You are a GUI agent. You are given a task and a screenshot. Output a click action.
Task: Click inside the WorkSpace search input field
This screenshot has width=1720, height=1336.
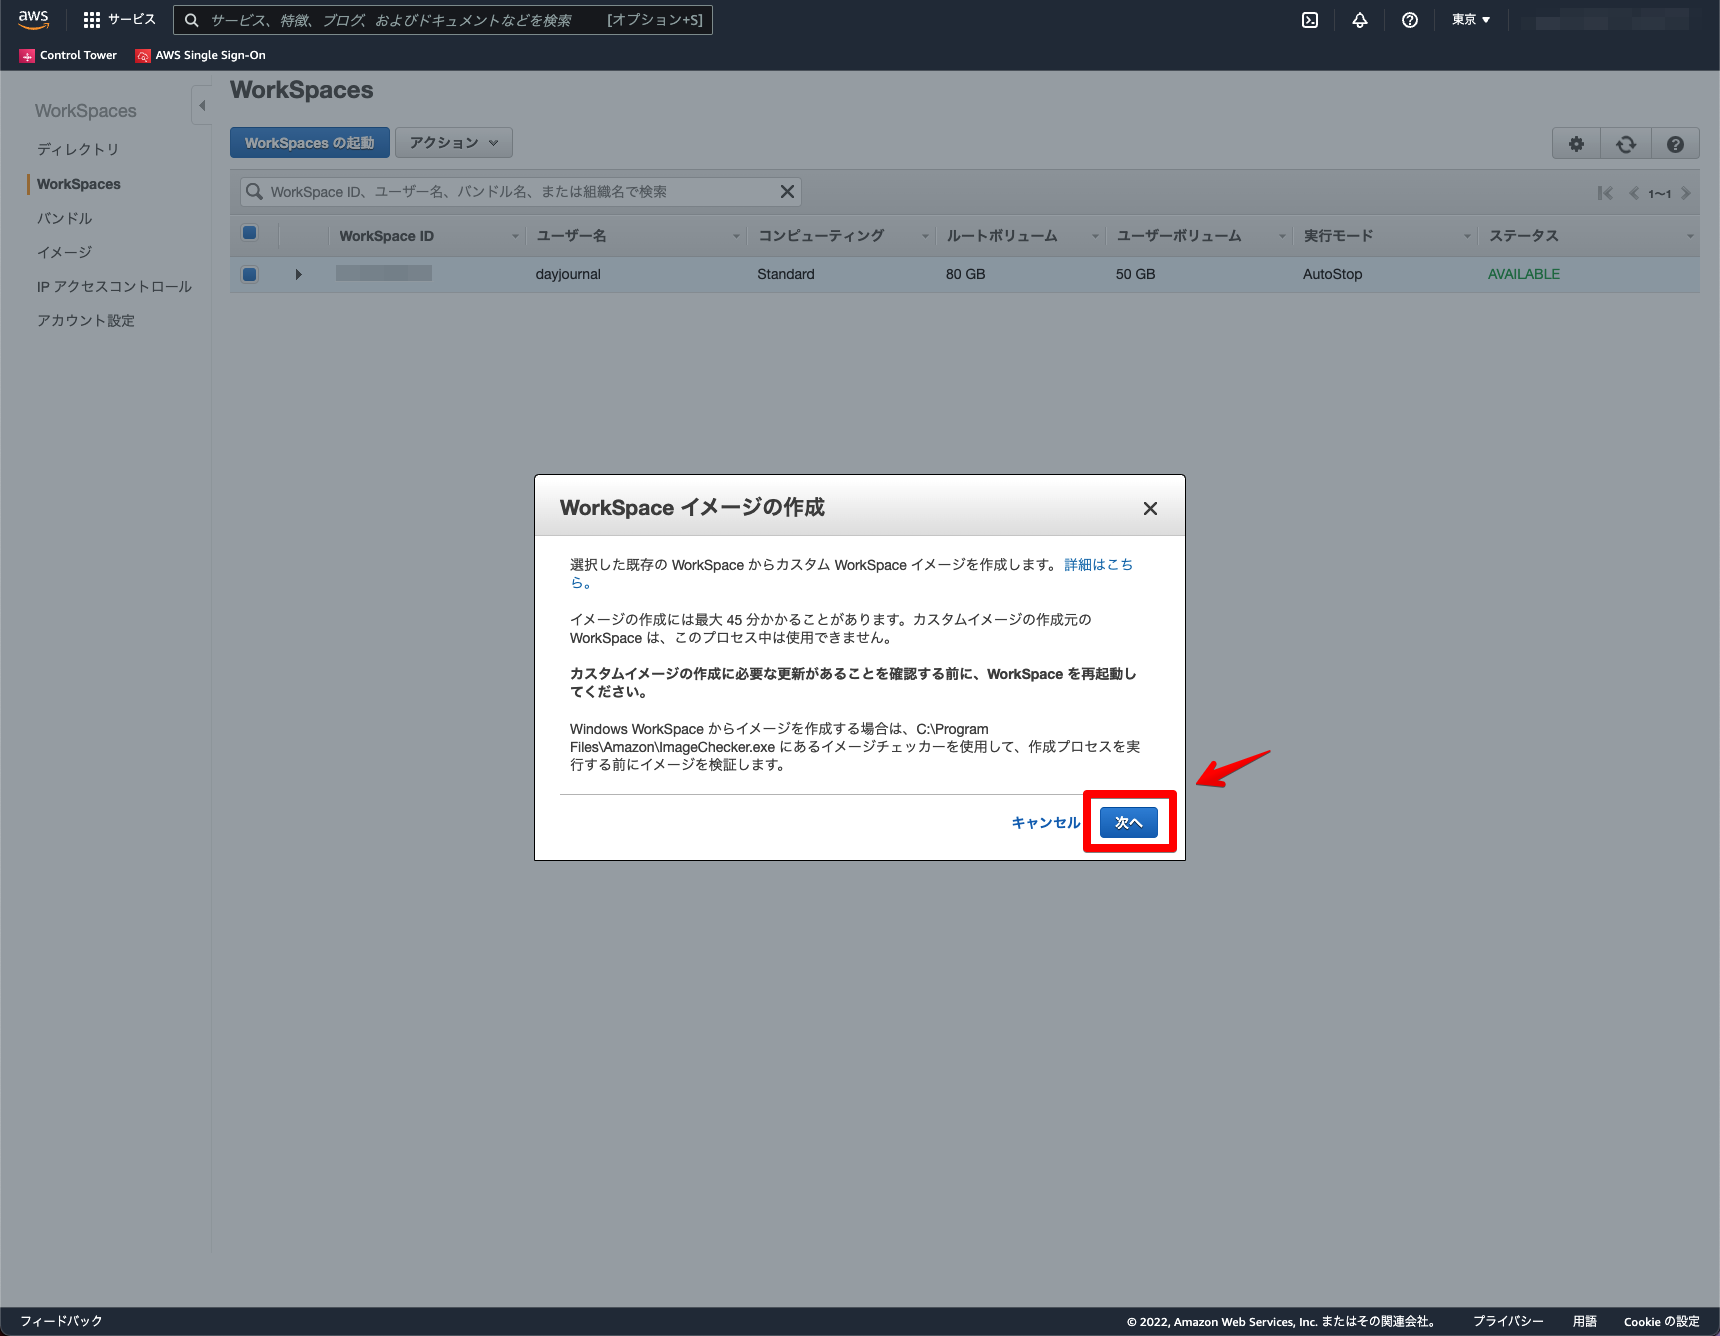coord(500,191)
